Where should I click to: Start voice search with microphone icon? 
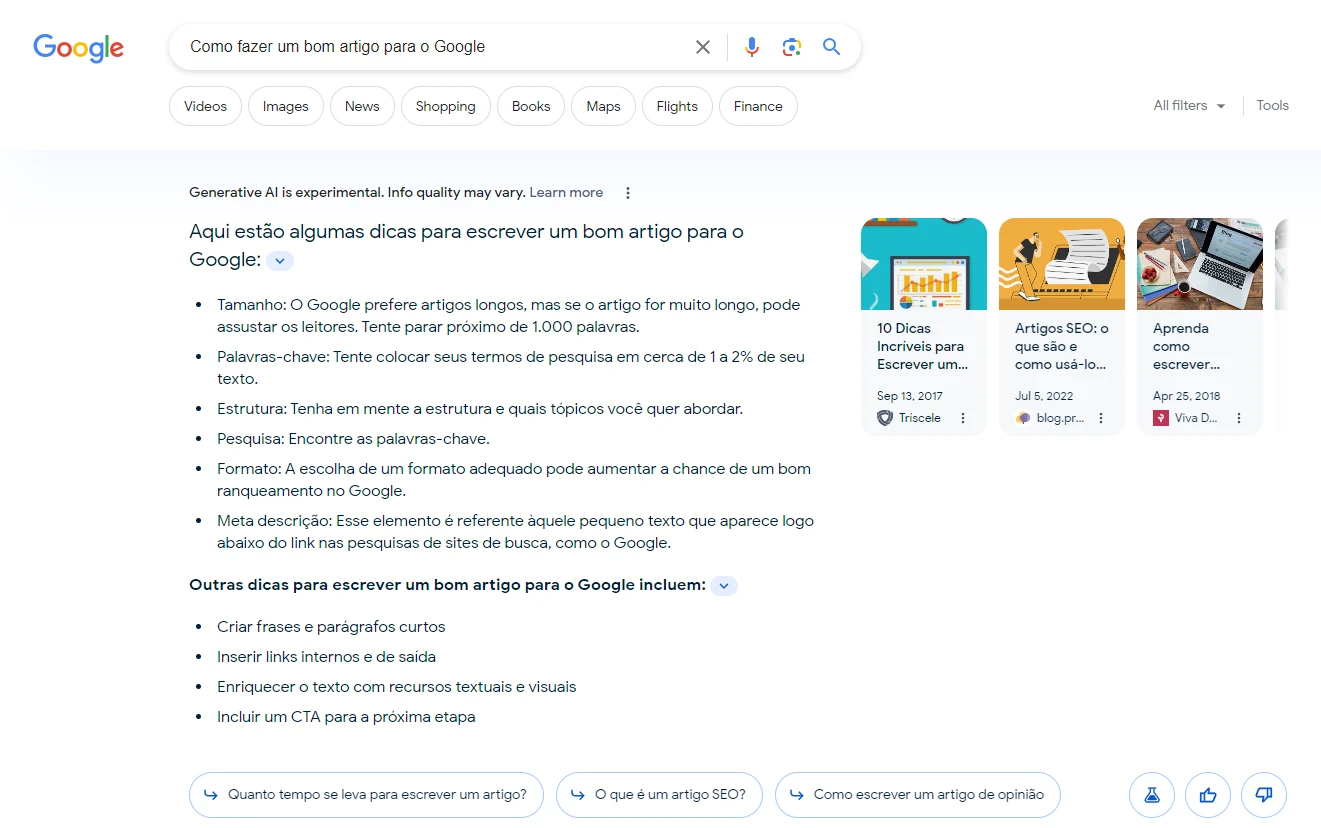coord(752,47)
